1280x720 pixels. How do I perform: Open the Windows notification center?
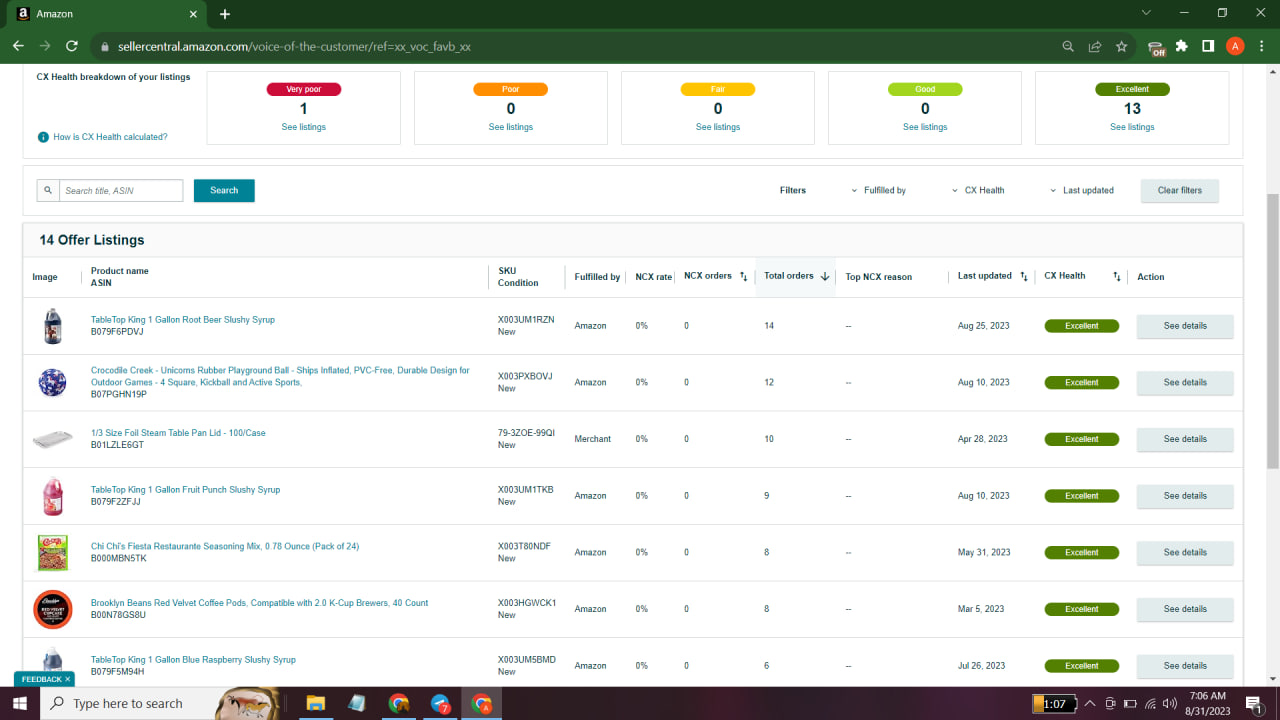coord(1252,703)
